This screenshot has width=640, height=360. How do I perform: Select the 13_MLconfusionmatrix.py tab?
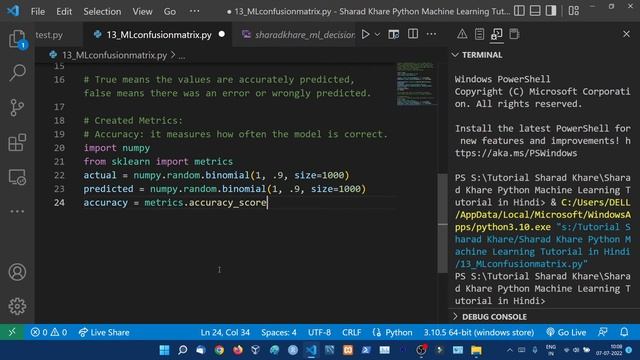click(159, 35)
